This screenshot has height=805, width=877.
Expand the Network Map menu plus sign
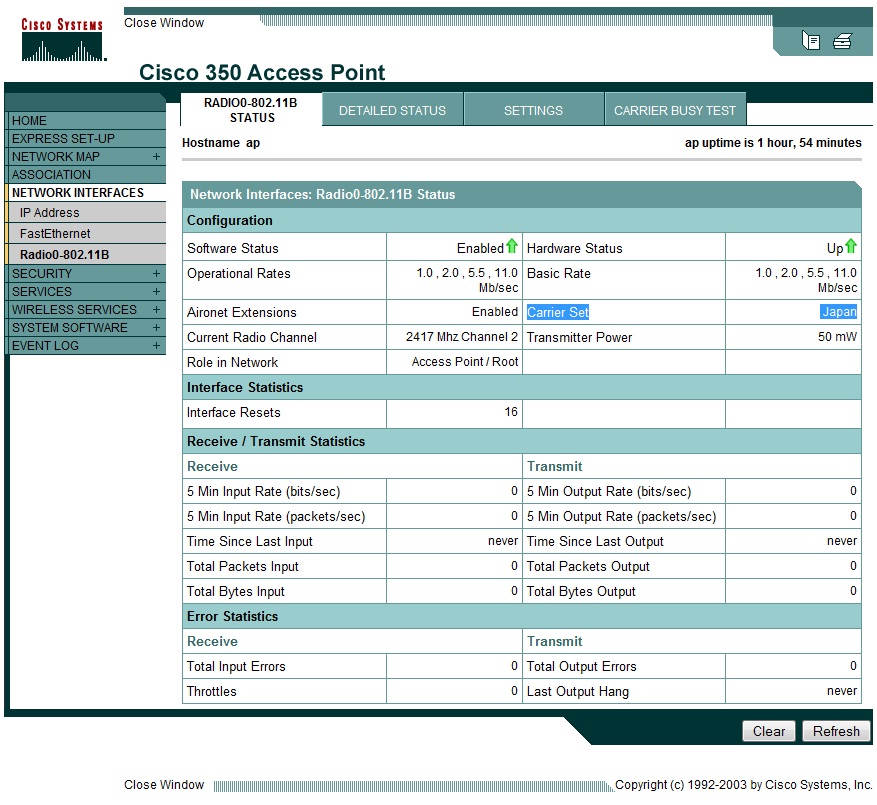click(x=156, y=157)
